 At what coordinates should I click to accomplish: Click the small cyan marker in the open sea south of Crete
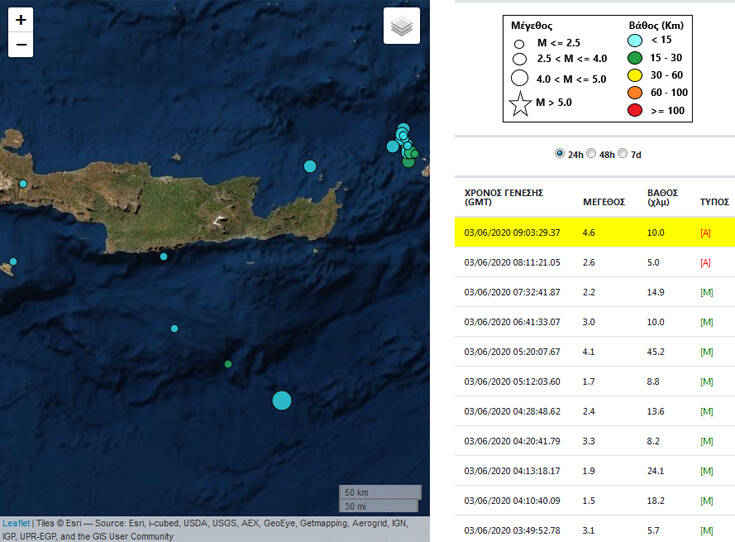tap(174, 329)
